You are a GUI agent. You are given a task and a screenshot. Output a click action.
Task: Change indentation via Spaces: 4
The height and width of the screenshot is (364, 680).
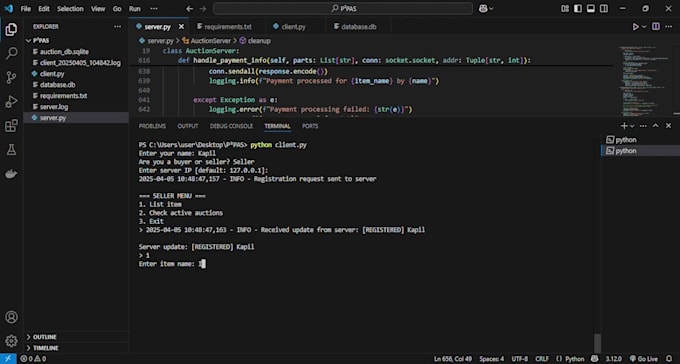pyautogui.click(x=492, y=359)
